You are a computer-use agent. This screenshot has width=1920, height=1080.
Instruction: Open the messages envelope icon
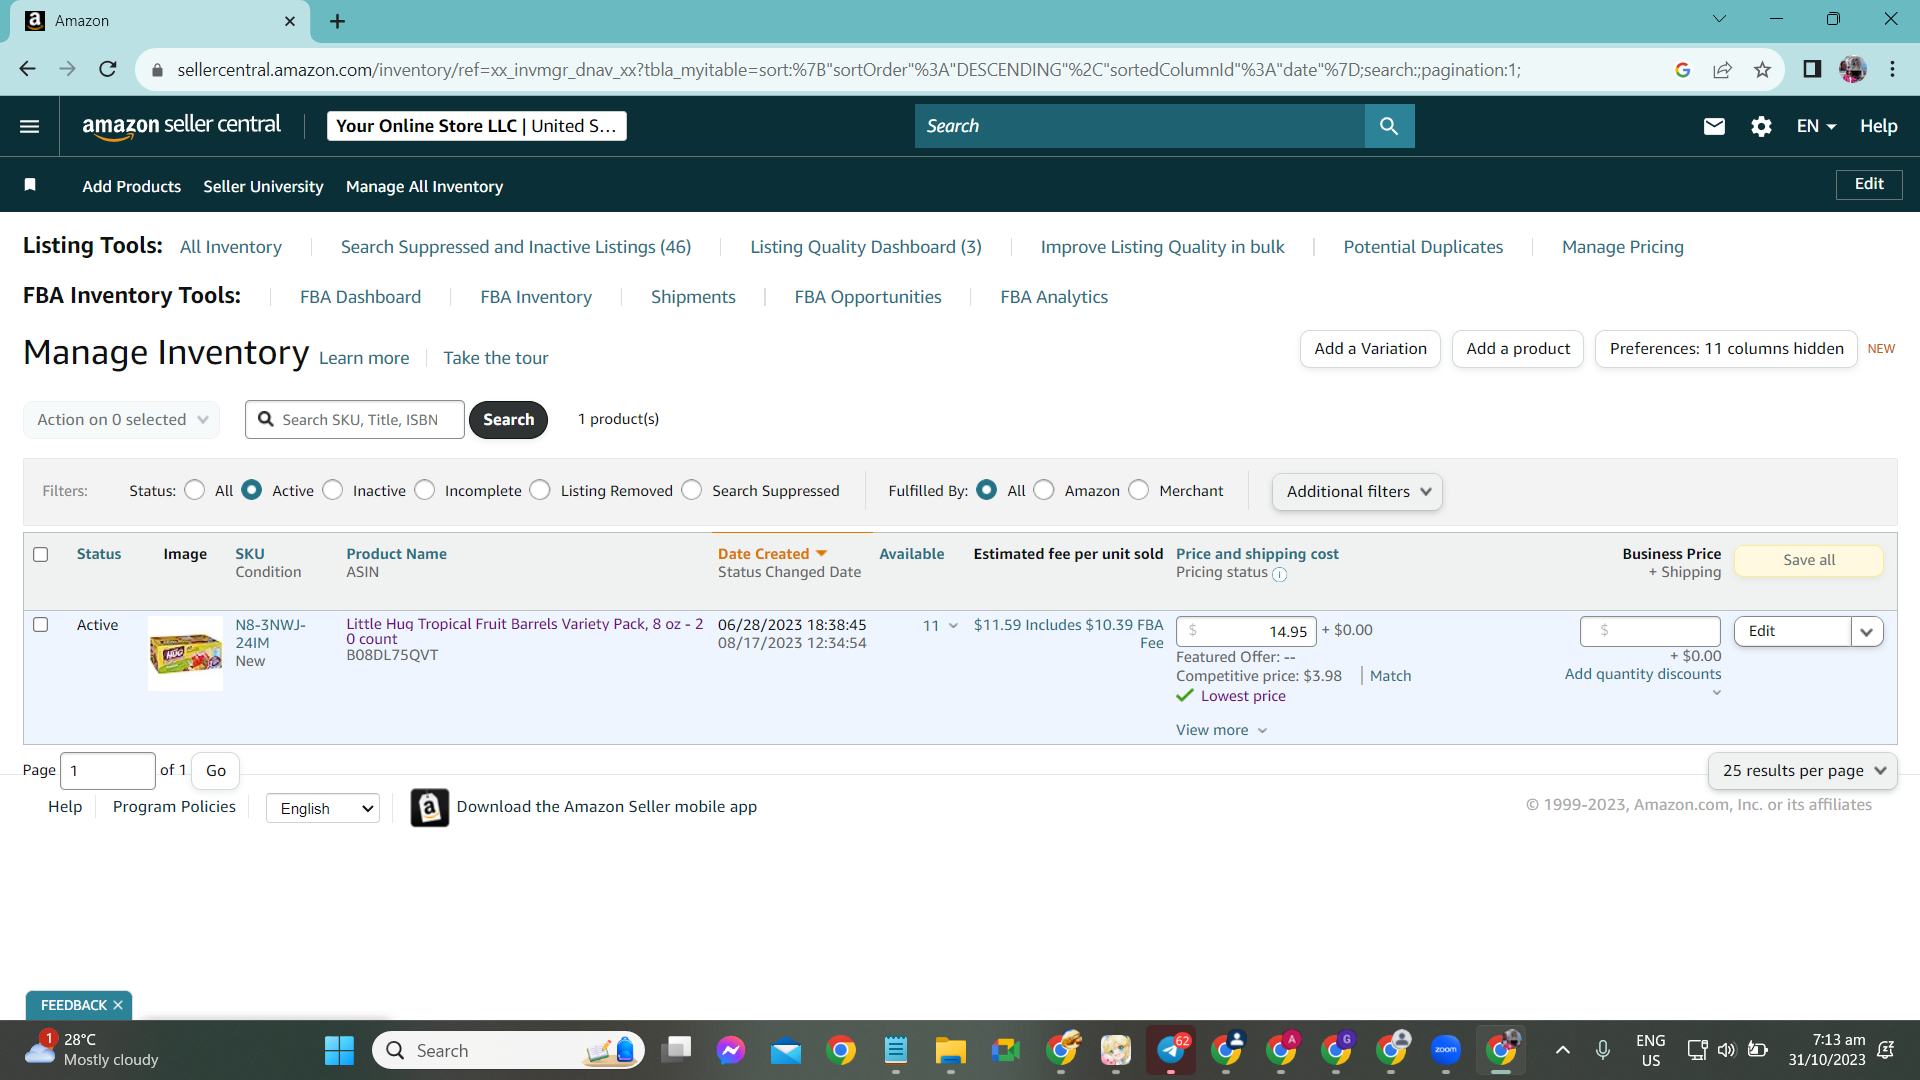tap(1714, 126)
